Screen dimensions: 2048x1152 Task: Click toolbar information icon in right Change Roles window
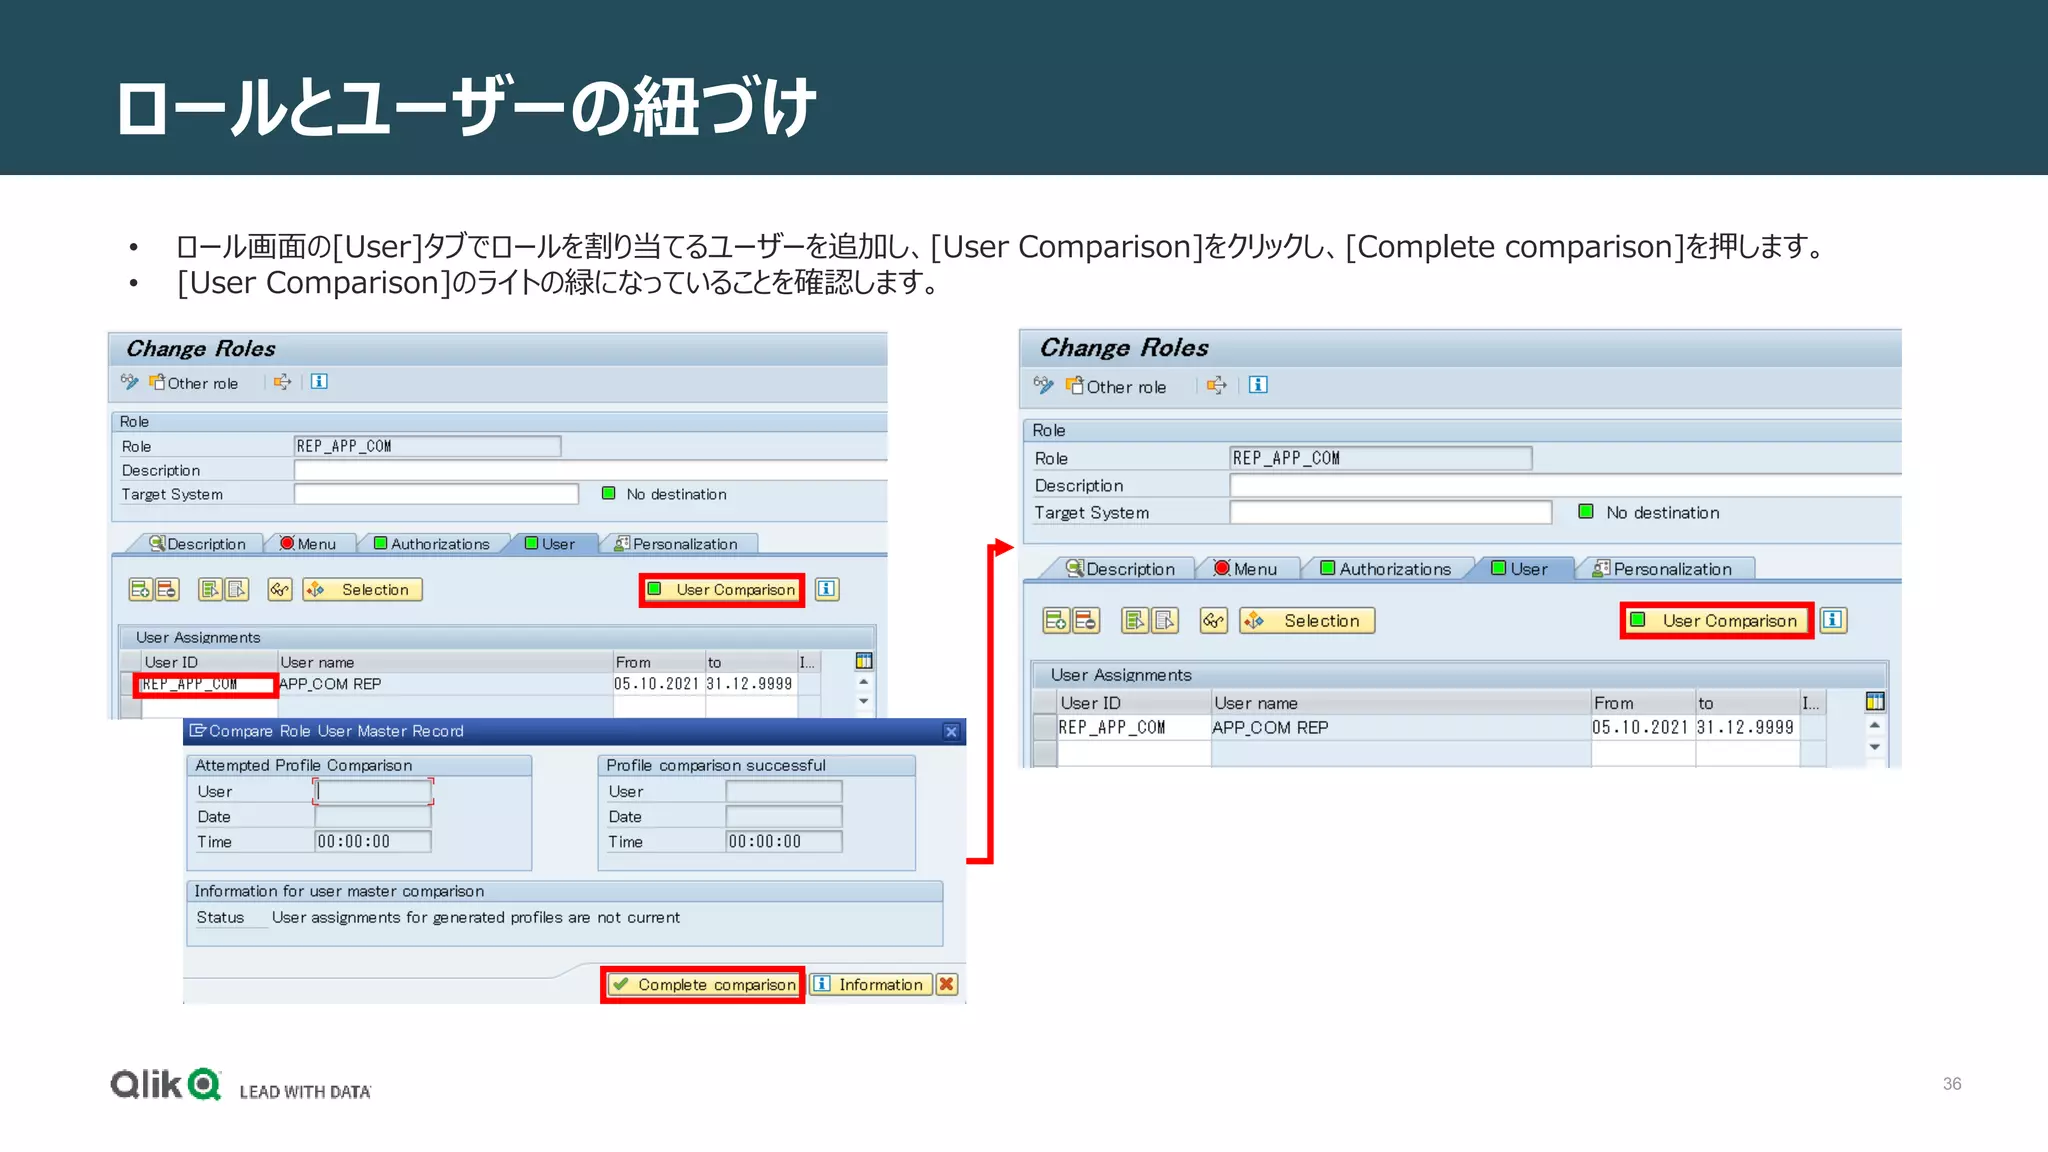coord(1258,385)
